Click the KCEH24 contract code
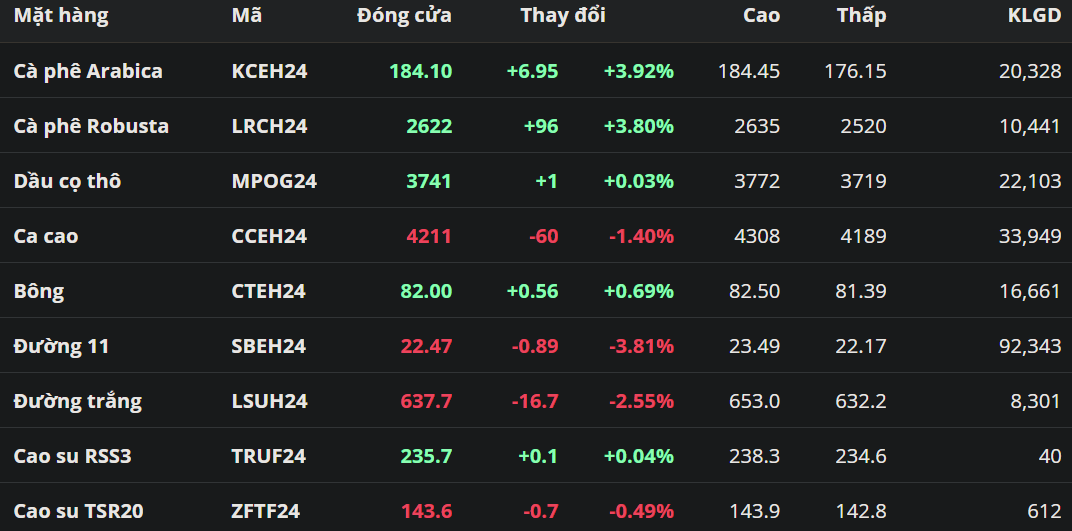Screen dimensions: 1072x531 point(268,71)
